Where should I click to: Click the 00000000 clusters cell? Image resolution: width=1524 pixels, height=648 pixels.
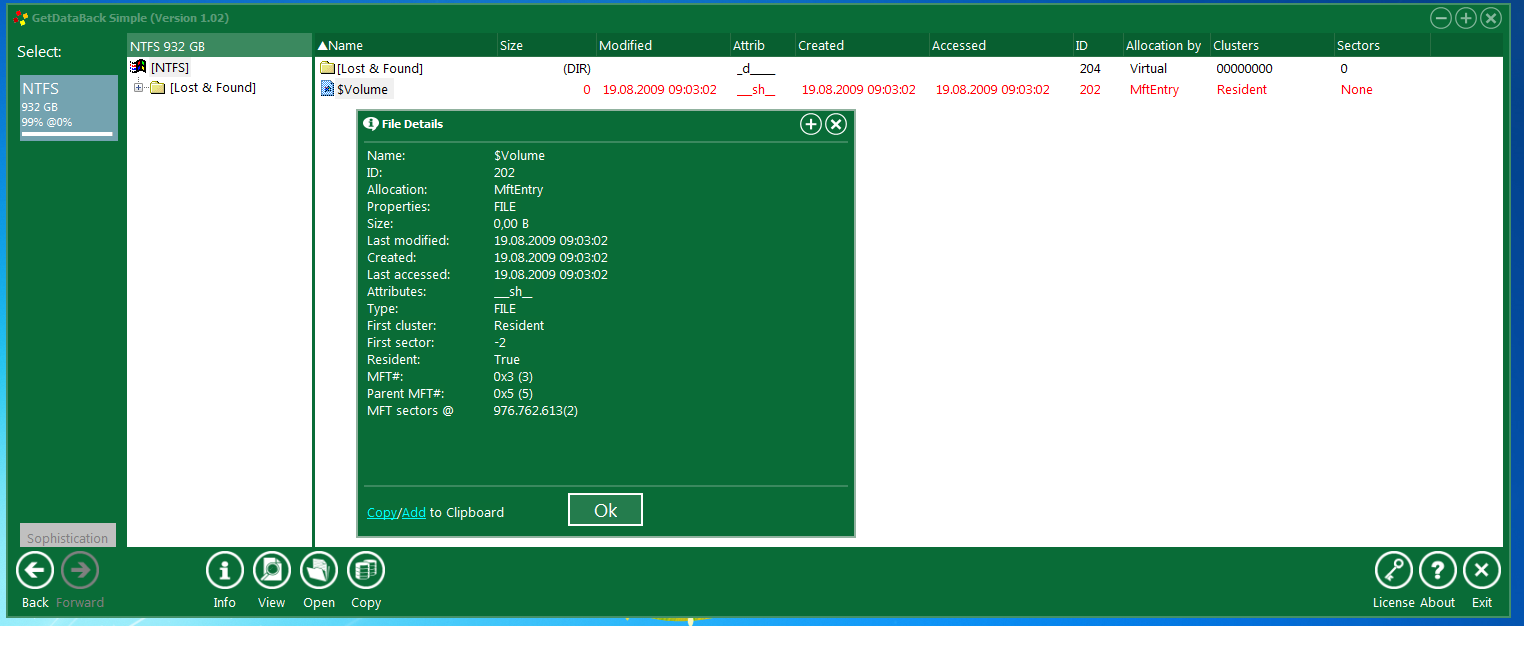point(1244,69)
